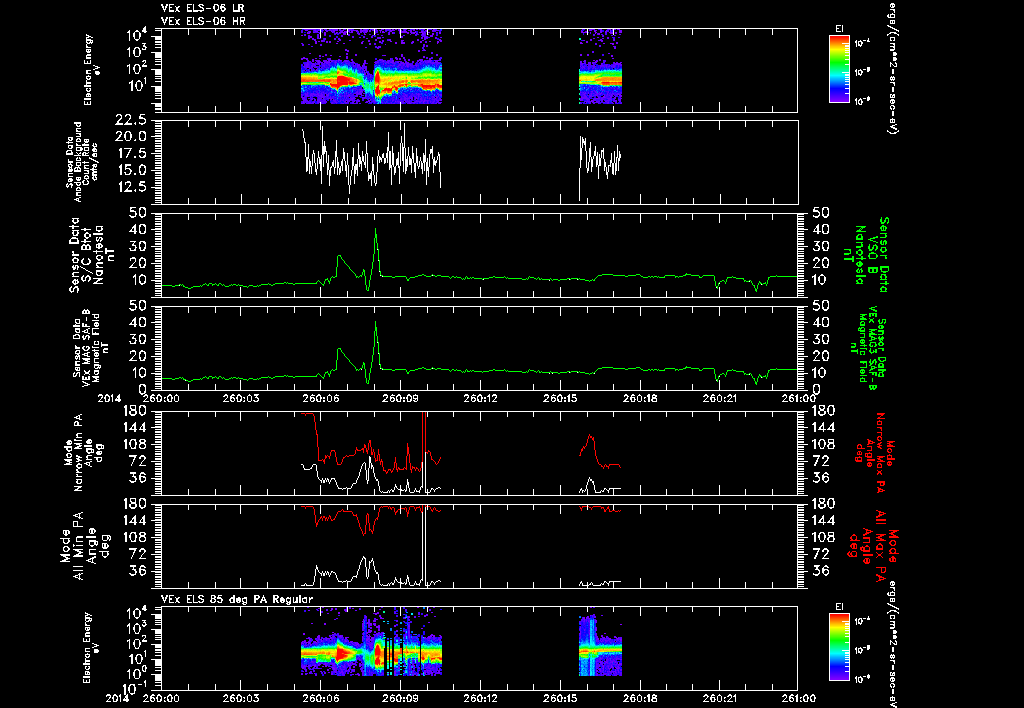Screen dimensions: 1024x708
Task: Select the Anode Background Count Rate axis label
Action: (x=82, y=162)
